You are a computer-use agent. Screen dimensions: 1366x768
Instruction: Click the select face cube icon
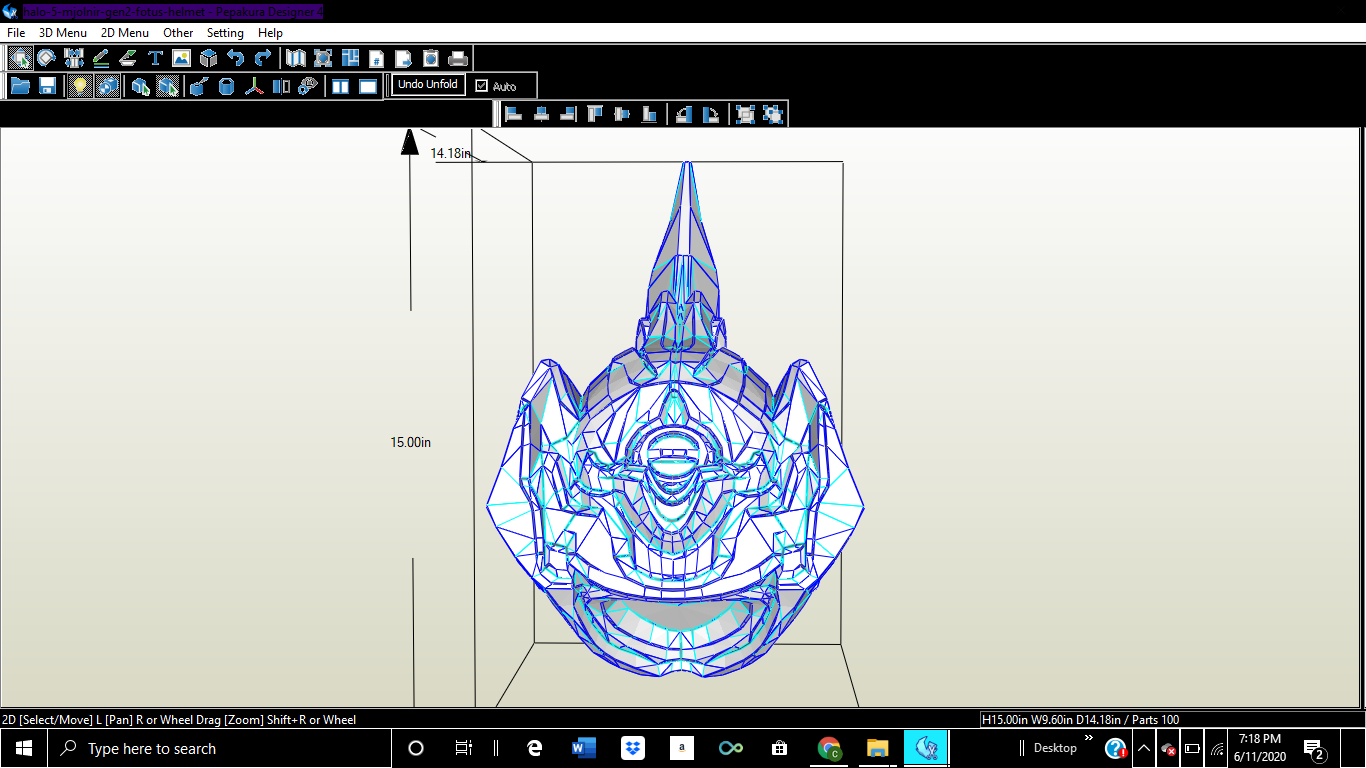click(x=141, y=86)
